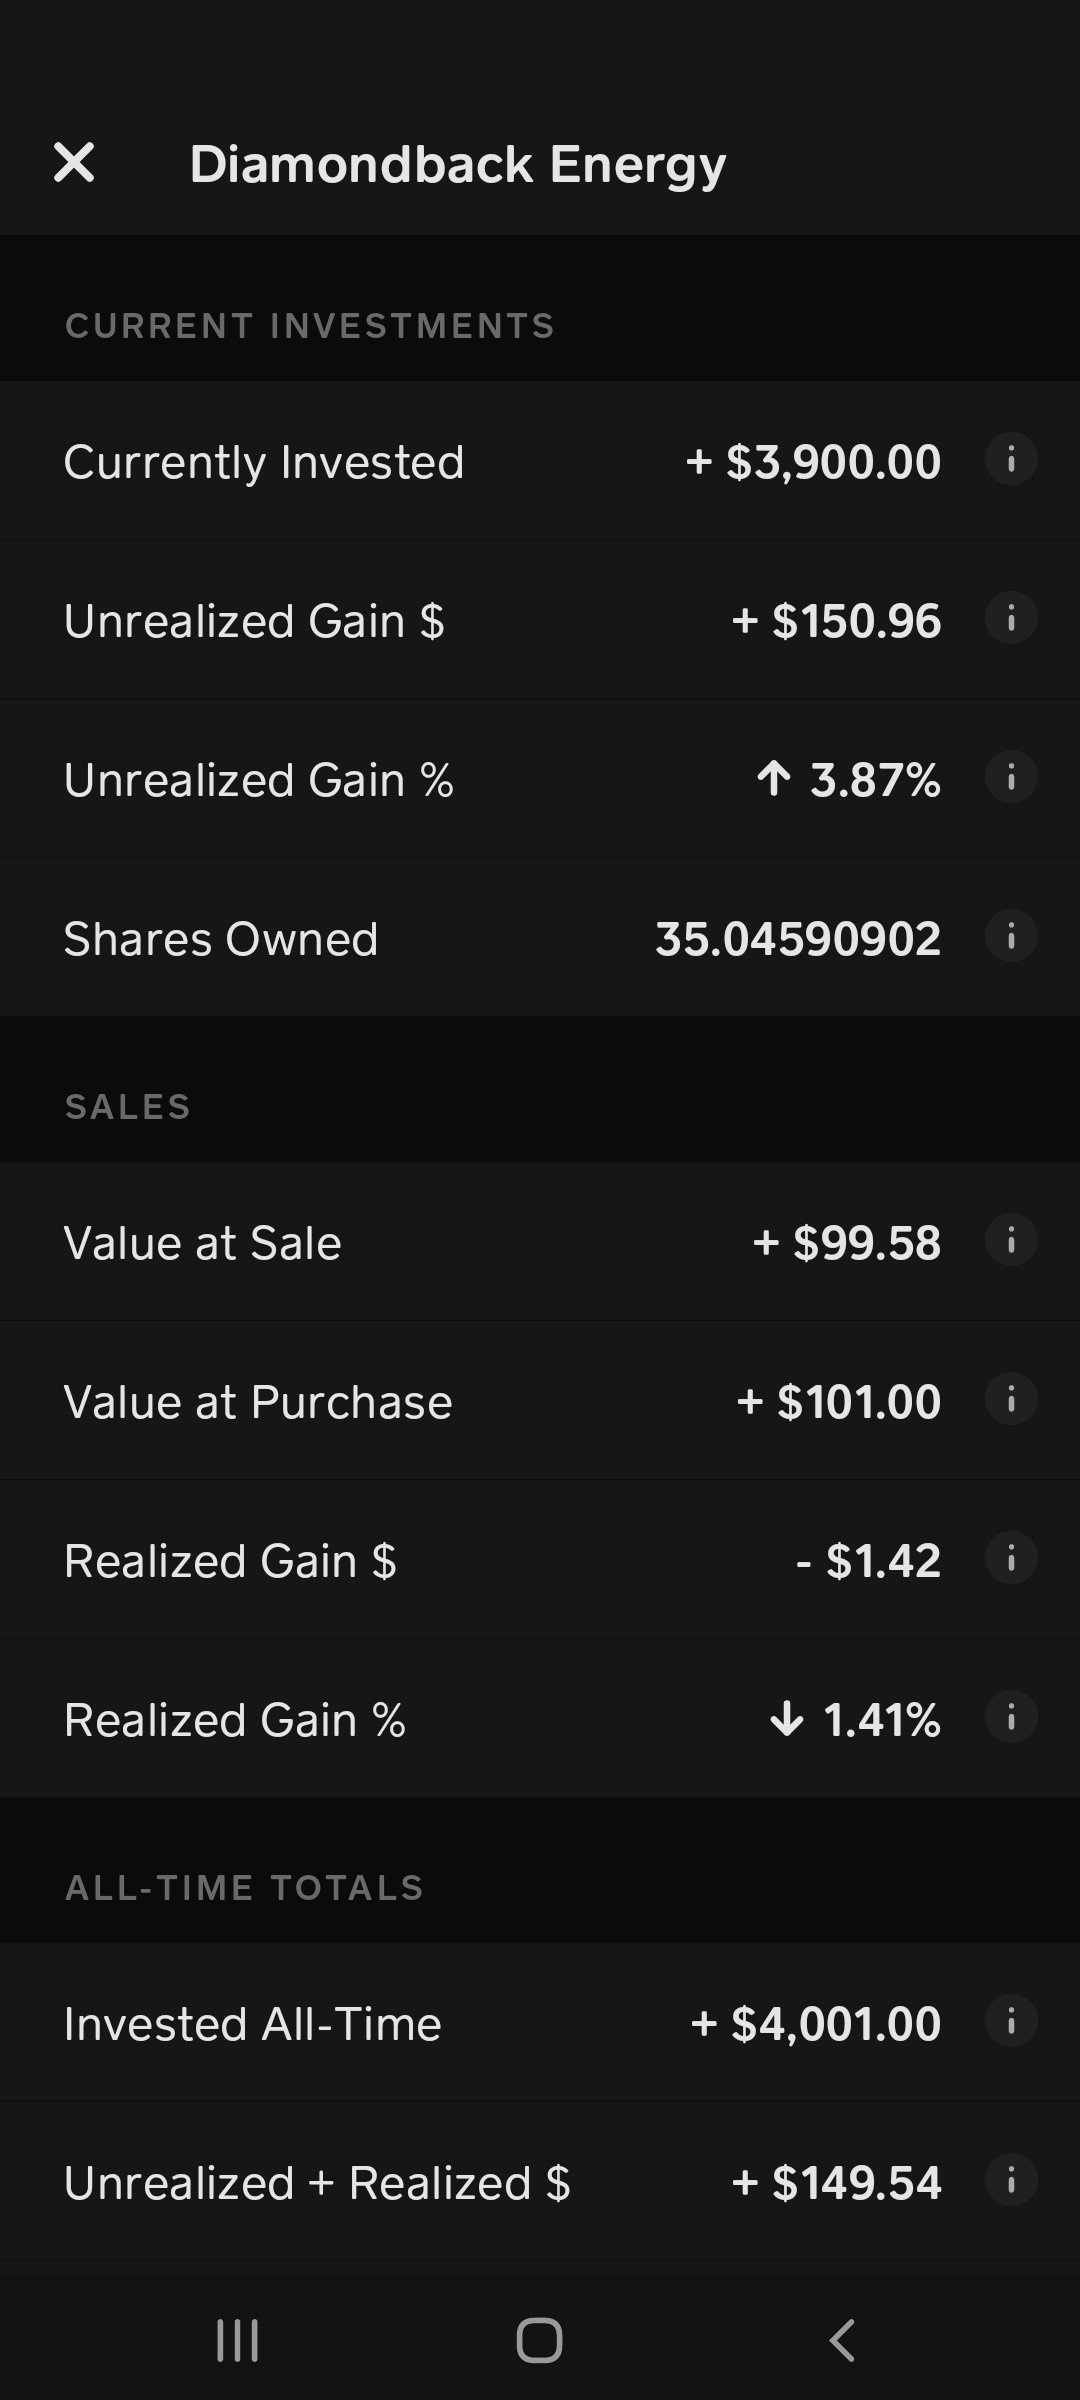Tap the Unrealized Gain $ row label

[x=254, y=621]
